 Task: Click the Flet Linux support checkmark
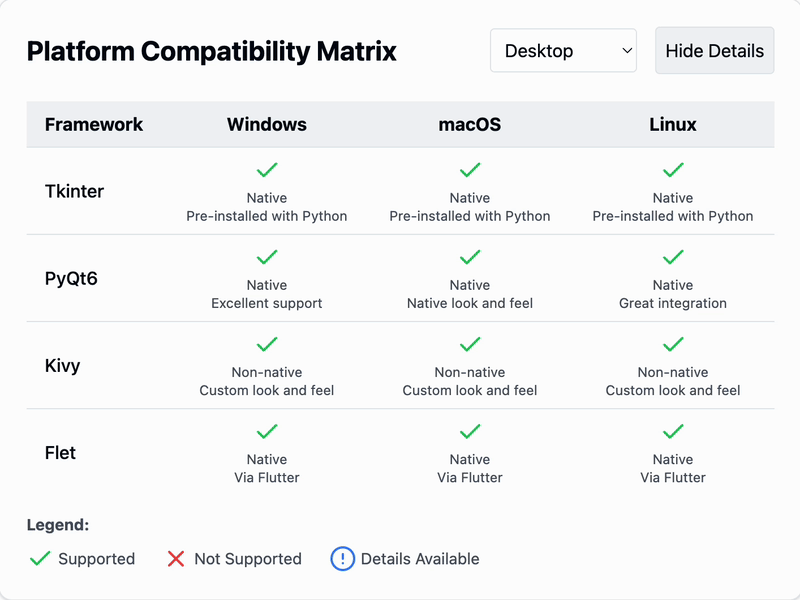tap(673, 432)
